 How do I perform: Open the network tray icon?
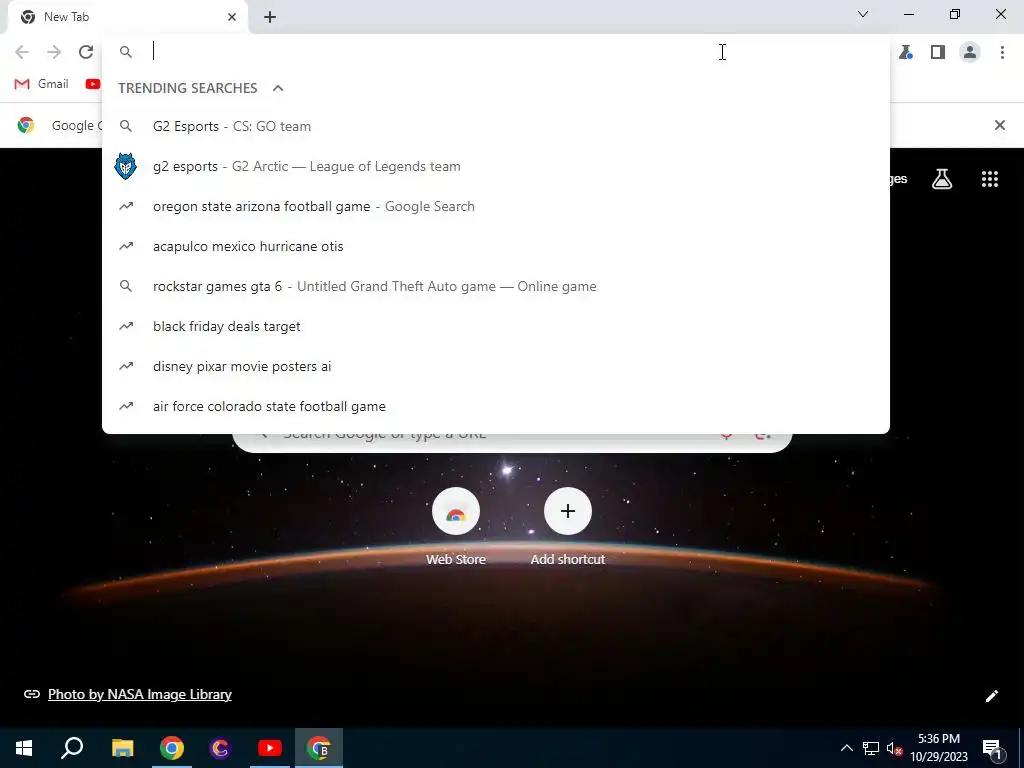pyautogui.click(x=871, y=748)
